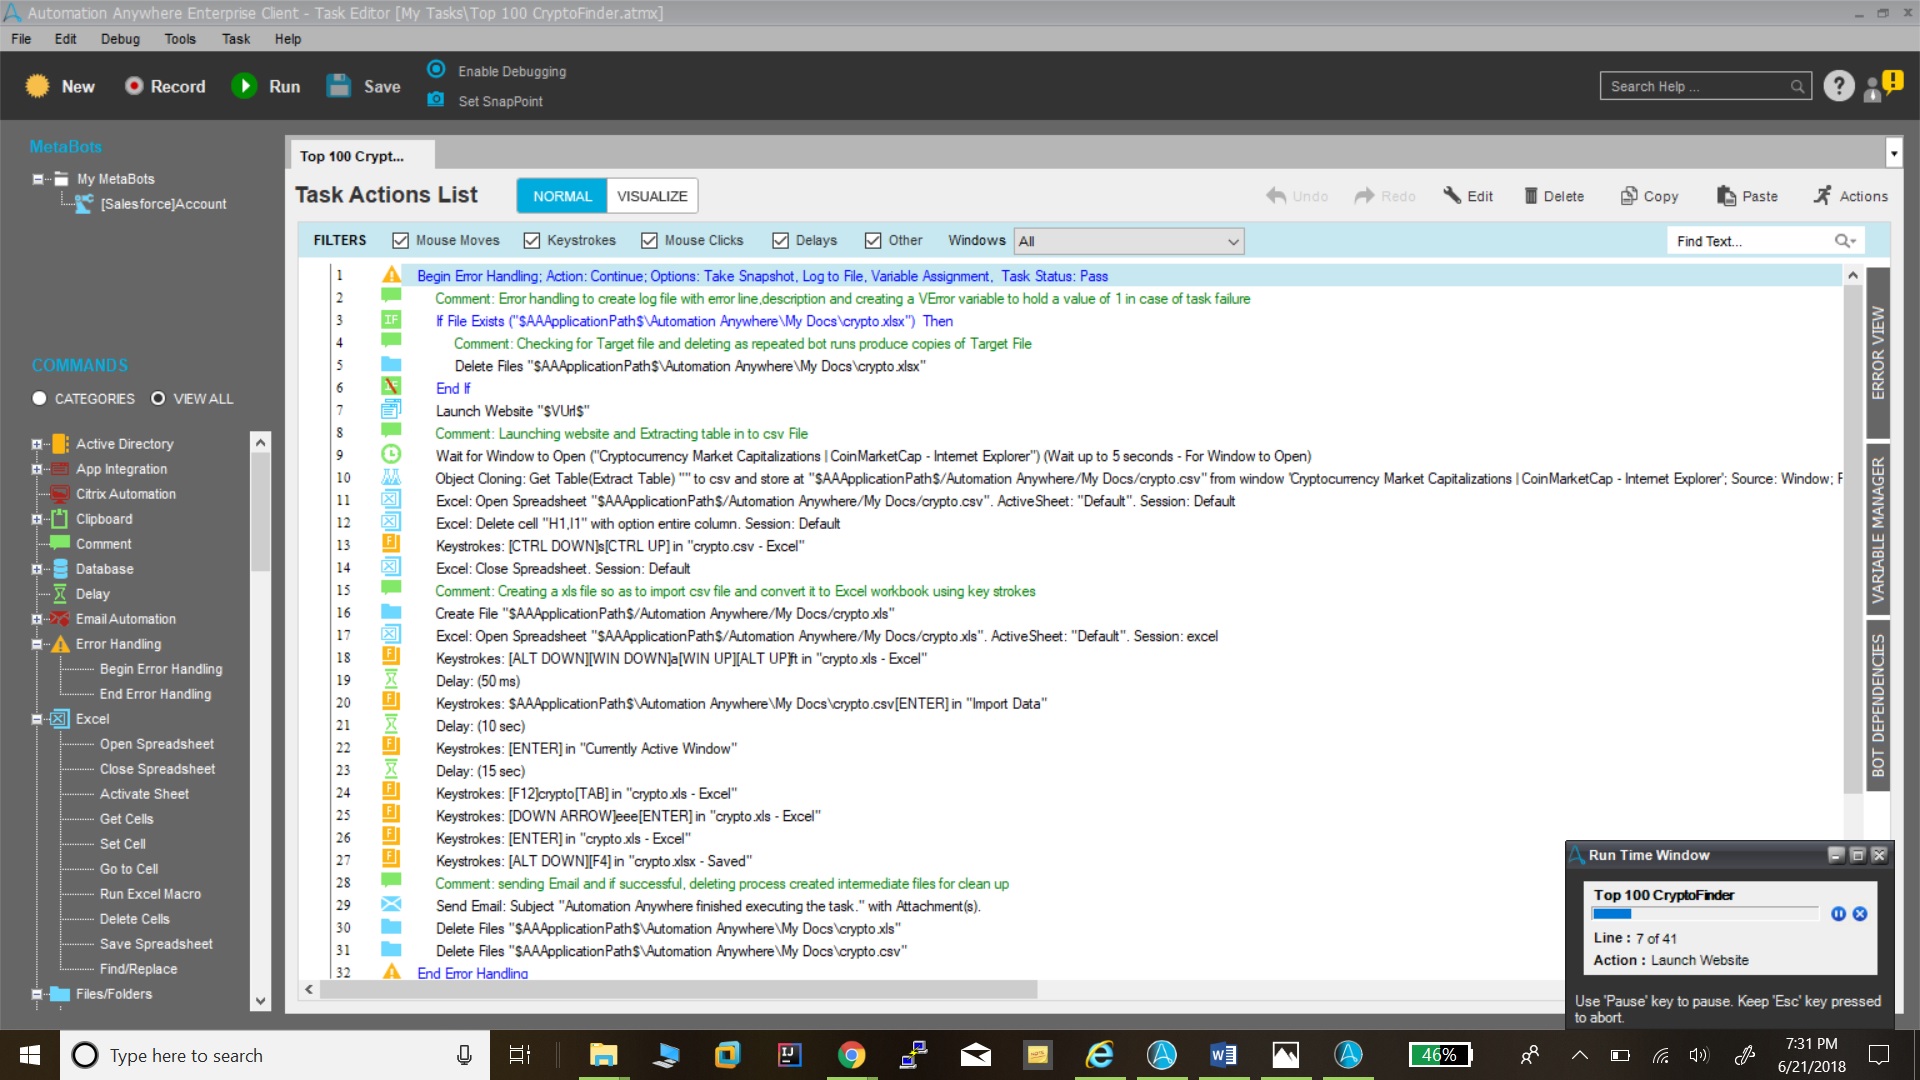Click the Save disk icon
The width and height of the screenshot is (1920, 1080).
pyautogui.click(x=339, y=86)
